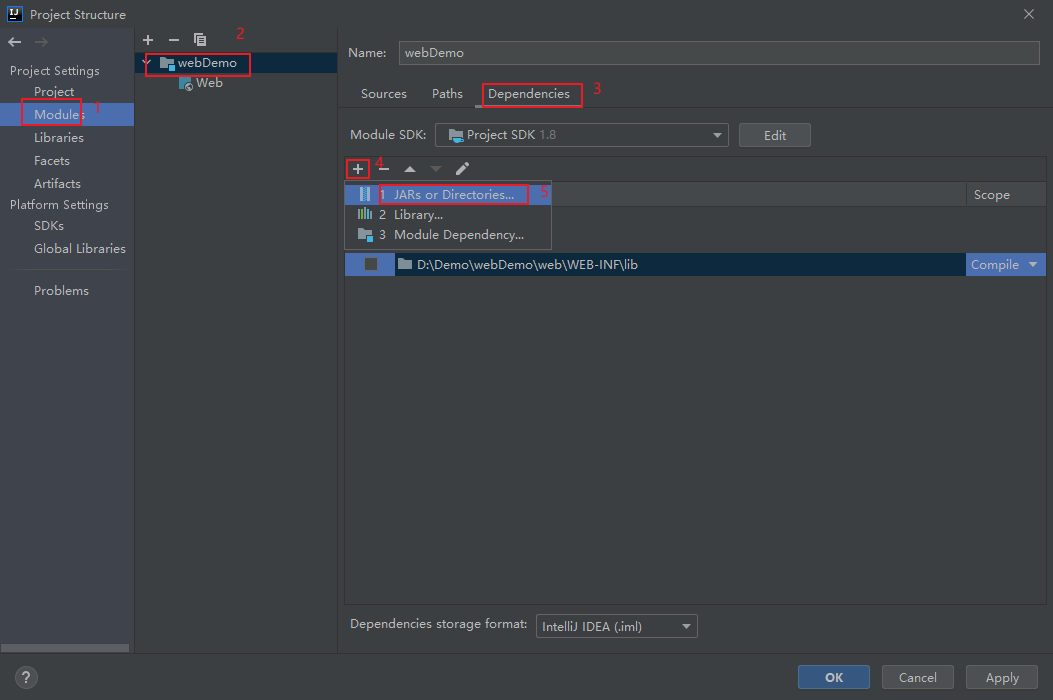Click the Apply button
This screenshot has height=700, width=1053.
tap(1002, 677)
